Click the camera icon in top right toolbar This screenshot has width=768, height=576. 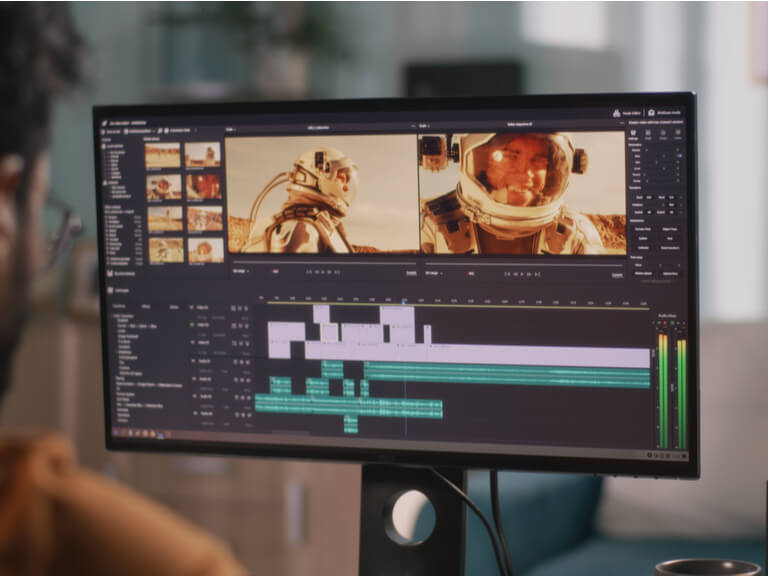651,114
